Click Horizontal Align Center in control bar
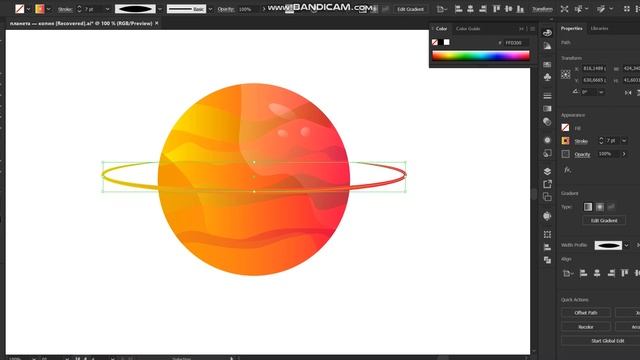The height and width of the screenshot is (360, 640). pos(470,9)
